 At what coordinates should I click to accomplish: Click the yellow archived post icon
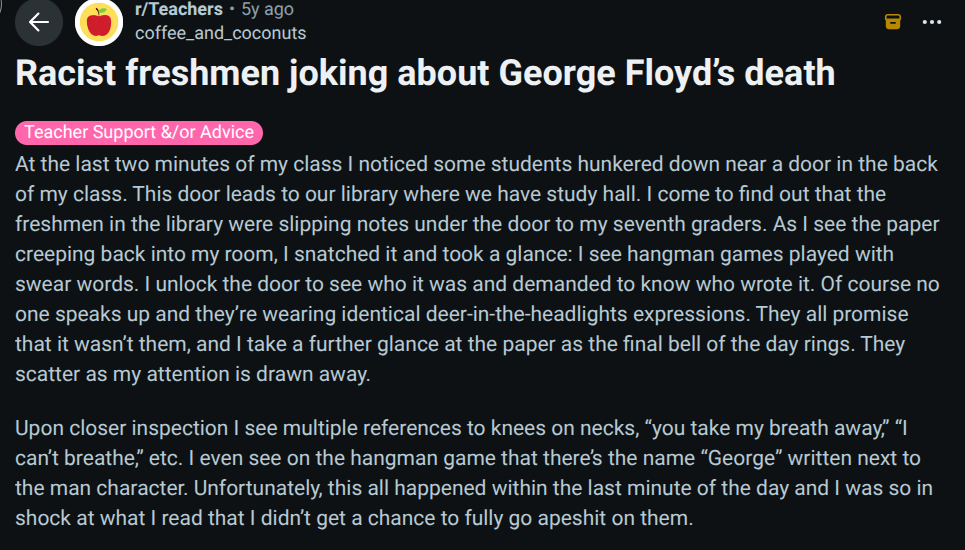pyautogui.click(x=893, y=21)
